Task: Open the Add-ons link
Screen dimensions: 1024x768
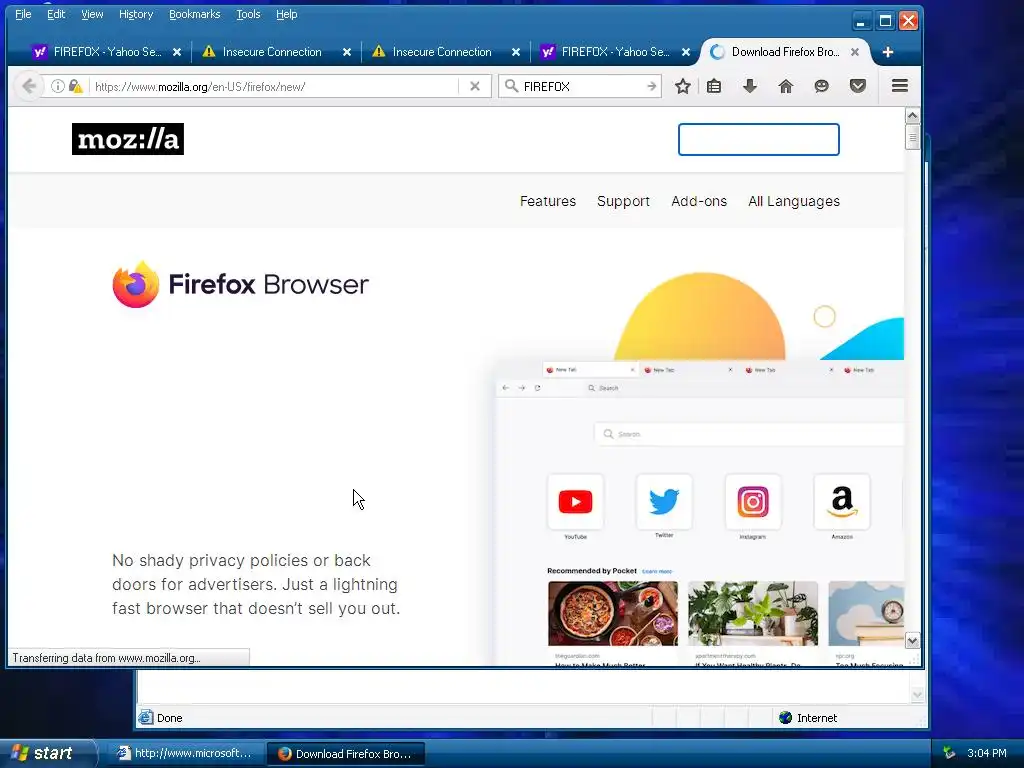Action: pos(699,201)
